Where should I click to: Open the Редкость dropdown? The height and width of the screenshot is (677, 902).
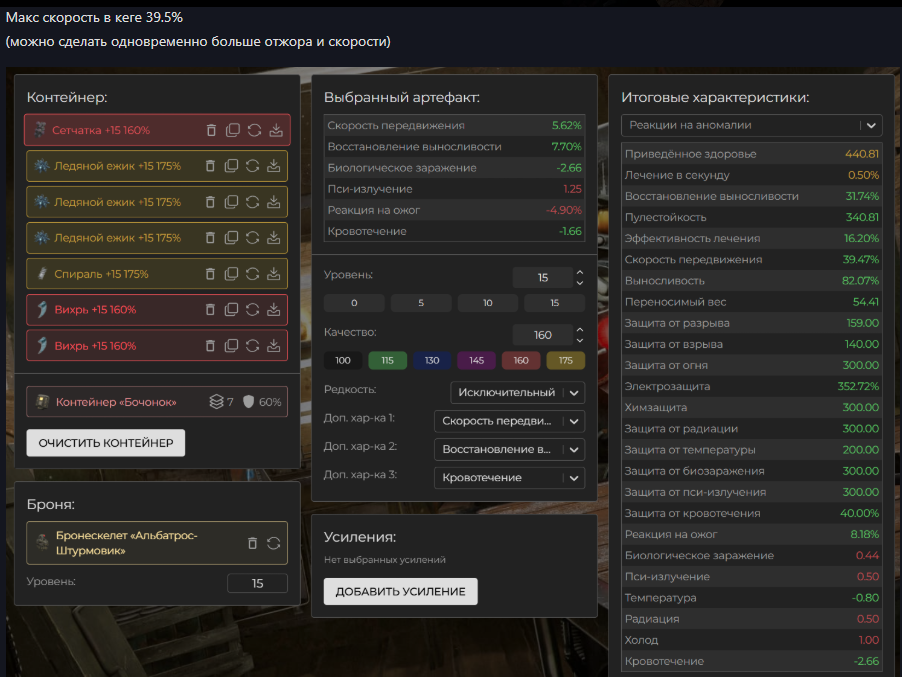coord(517,393)
